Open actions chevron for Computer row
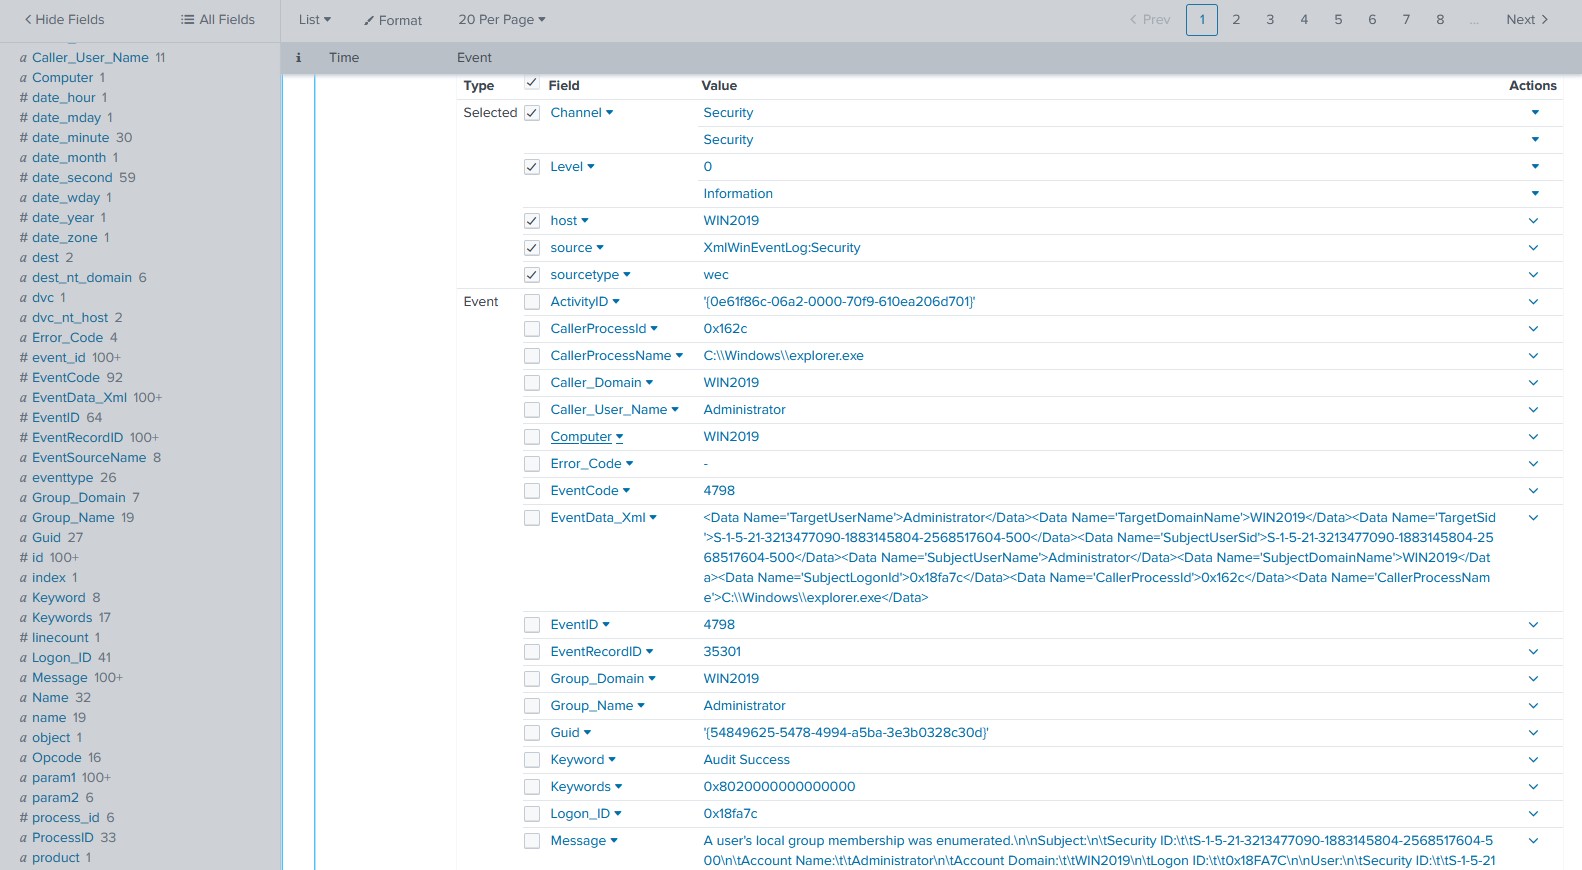The height and width of the screenshot is (870, 1582). [1534, 437]
